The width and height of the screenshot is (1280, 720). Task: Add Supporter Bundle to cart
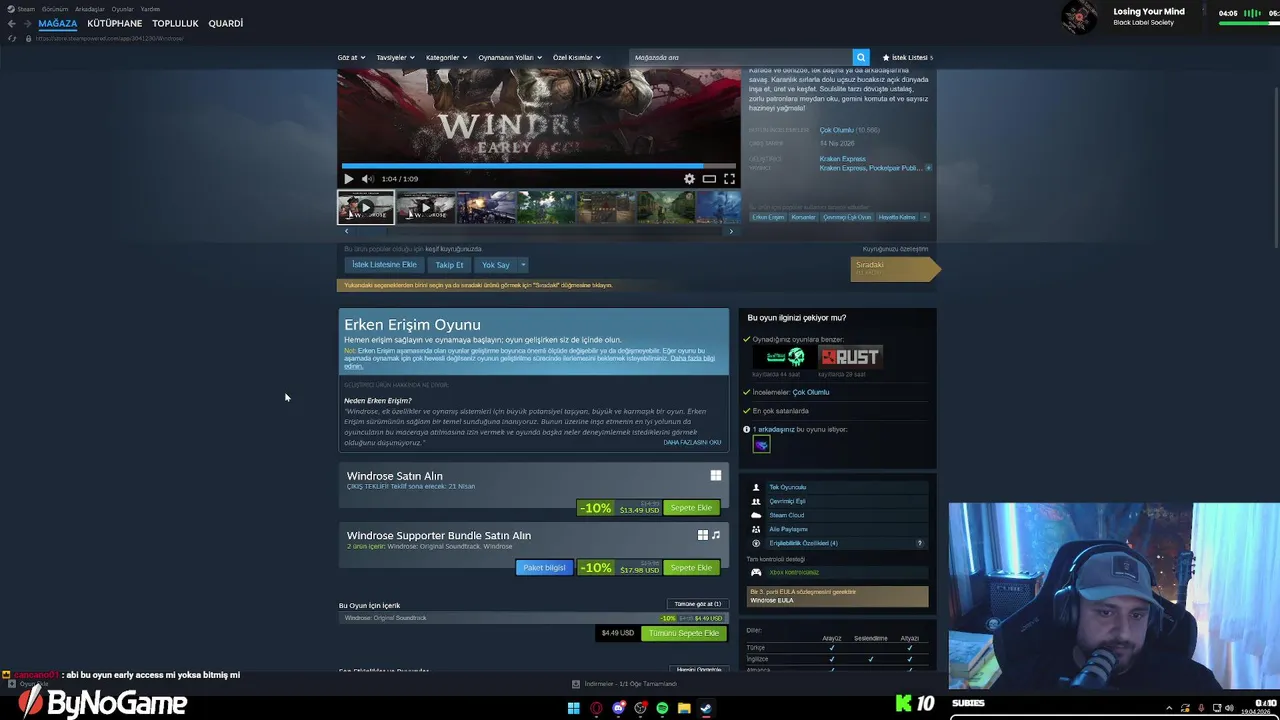pyautogui.click(x=691, y=568)
